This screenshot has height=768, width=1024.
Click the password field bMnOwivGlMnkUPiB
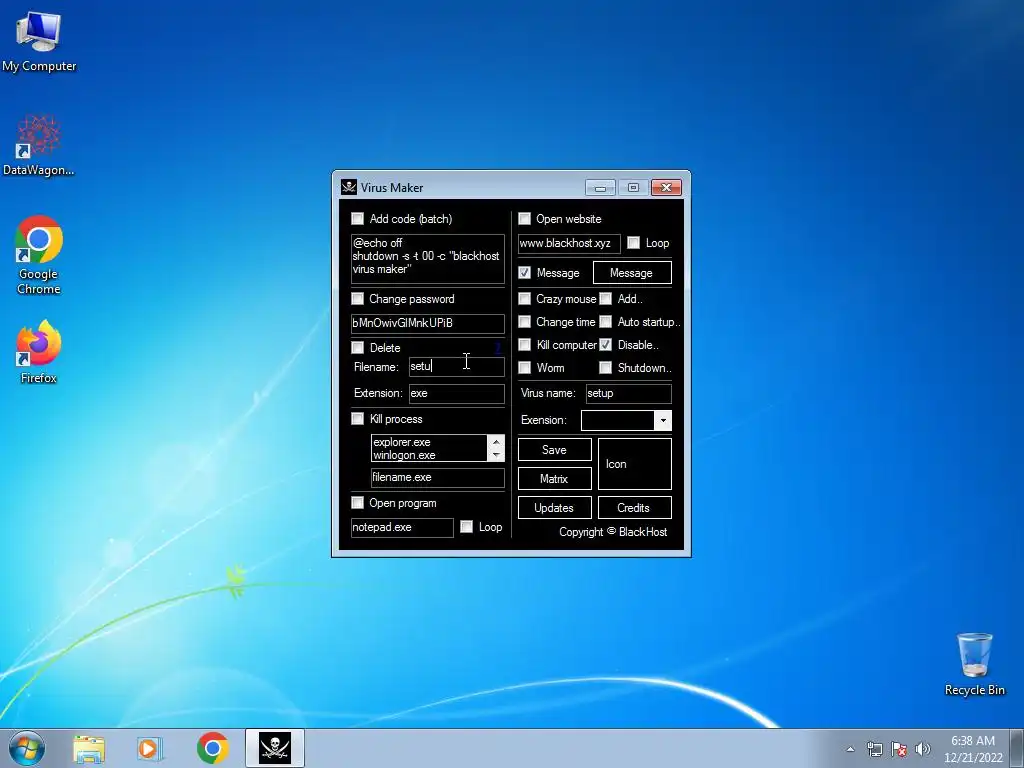click(428, 323)
